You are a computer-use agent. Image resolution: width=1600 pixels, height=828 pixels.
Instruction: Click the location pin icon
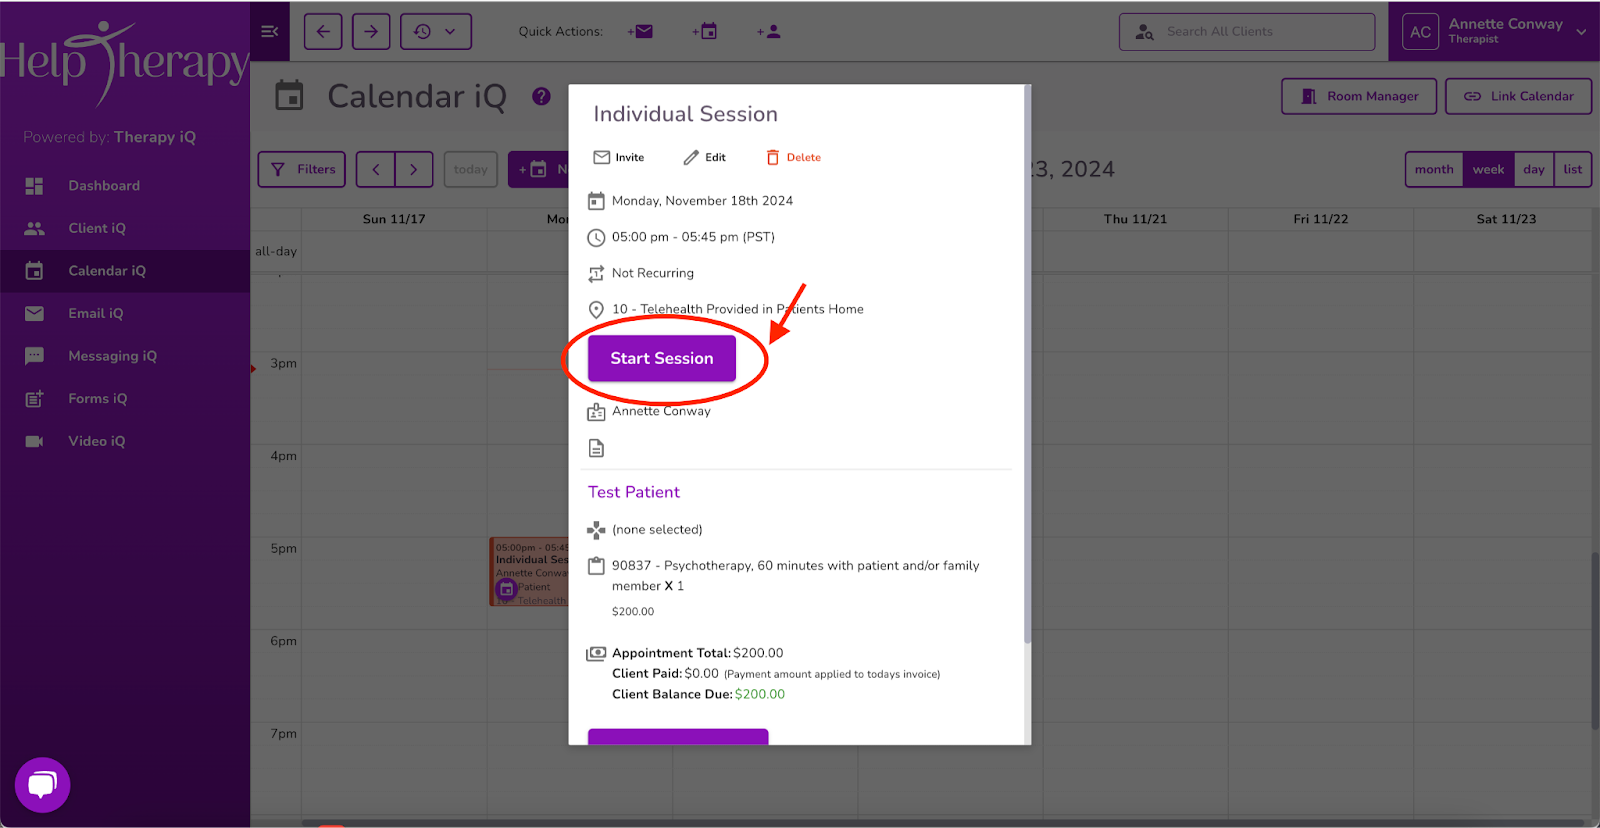(x=596, y=310)
